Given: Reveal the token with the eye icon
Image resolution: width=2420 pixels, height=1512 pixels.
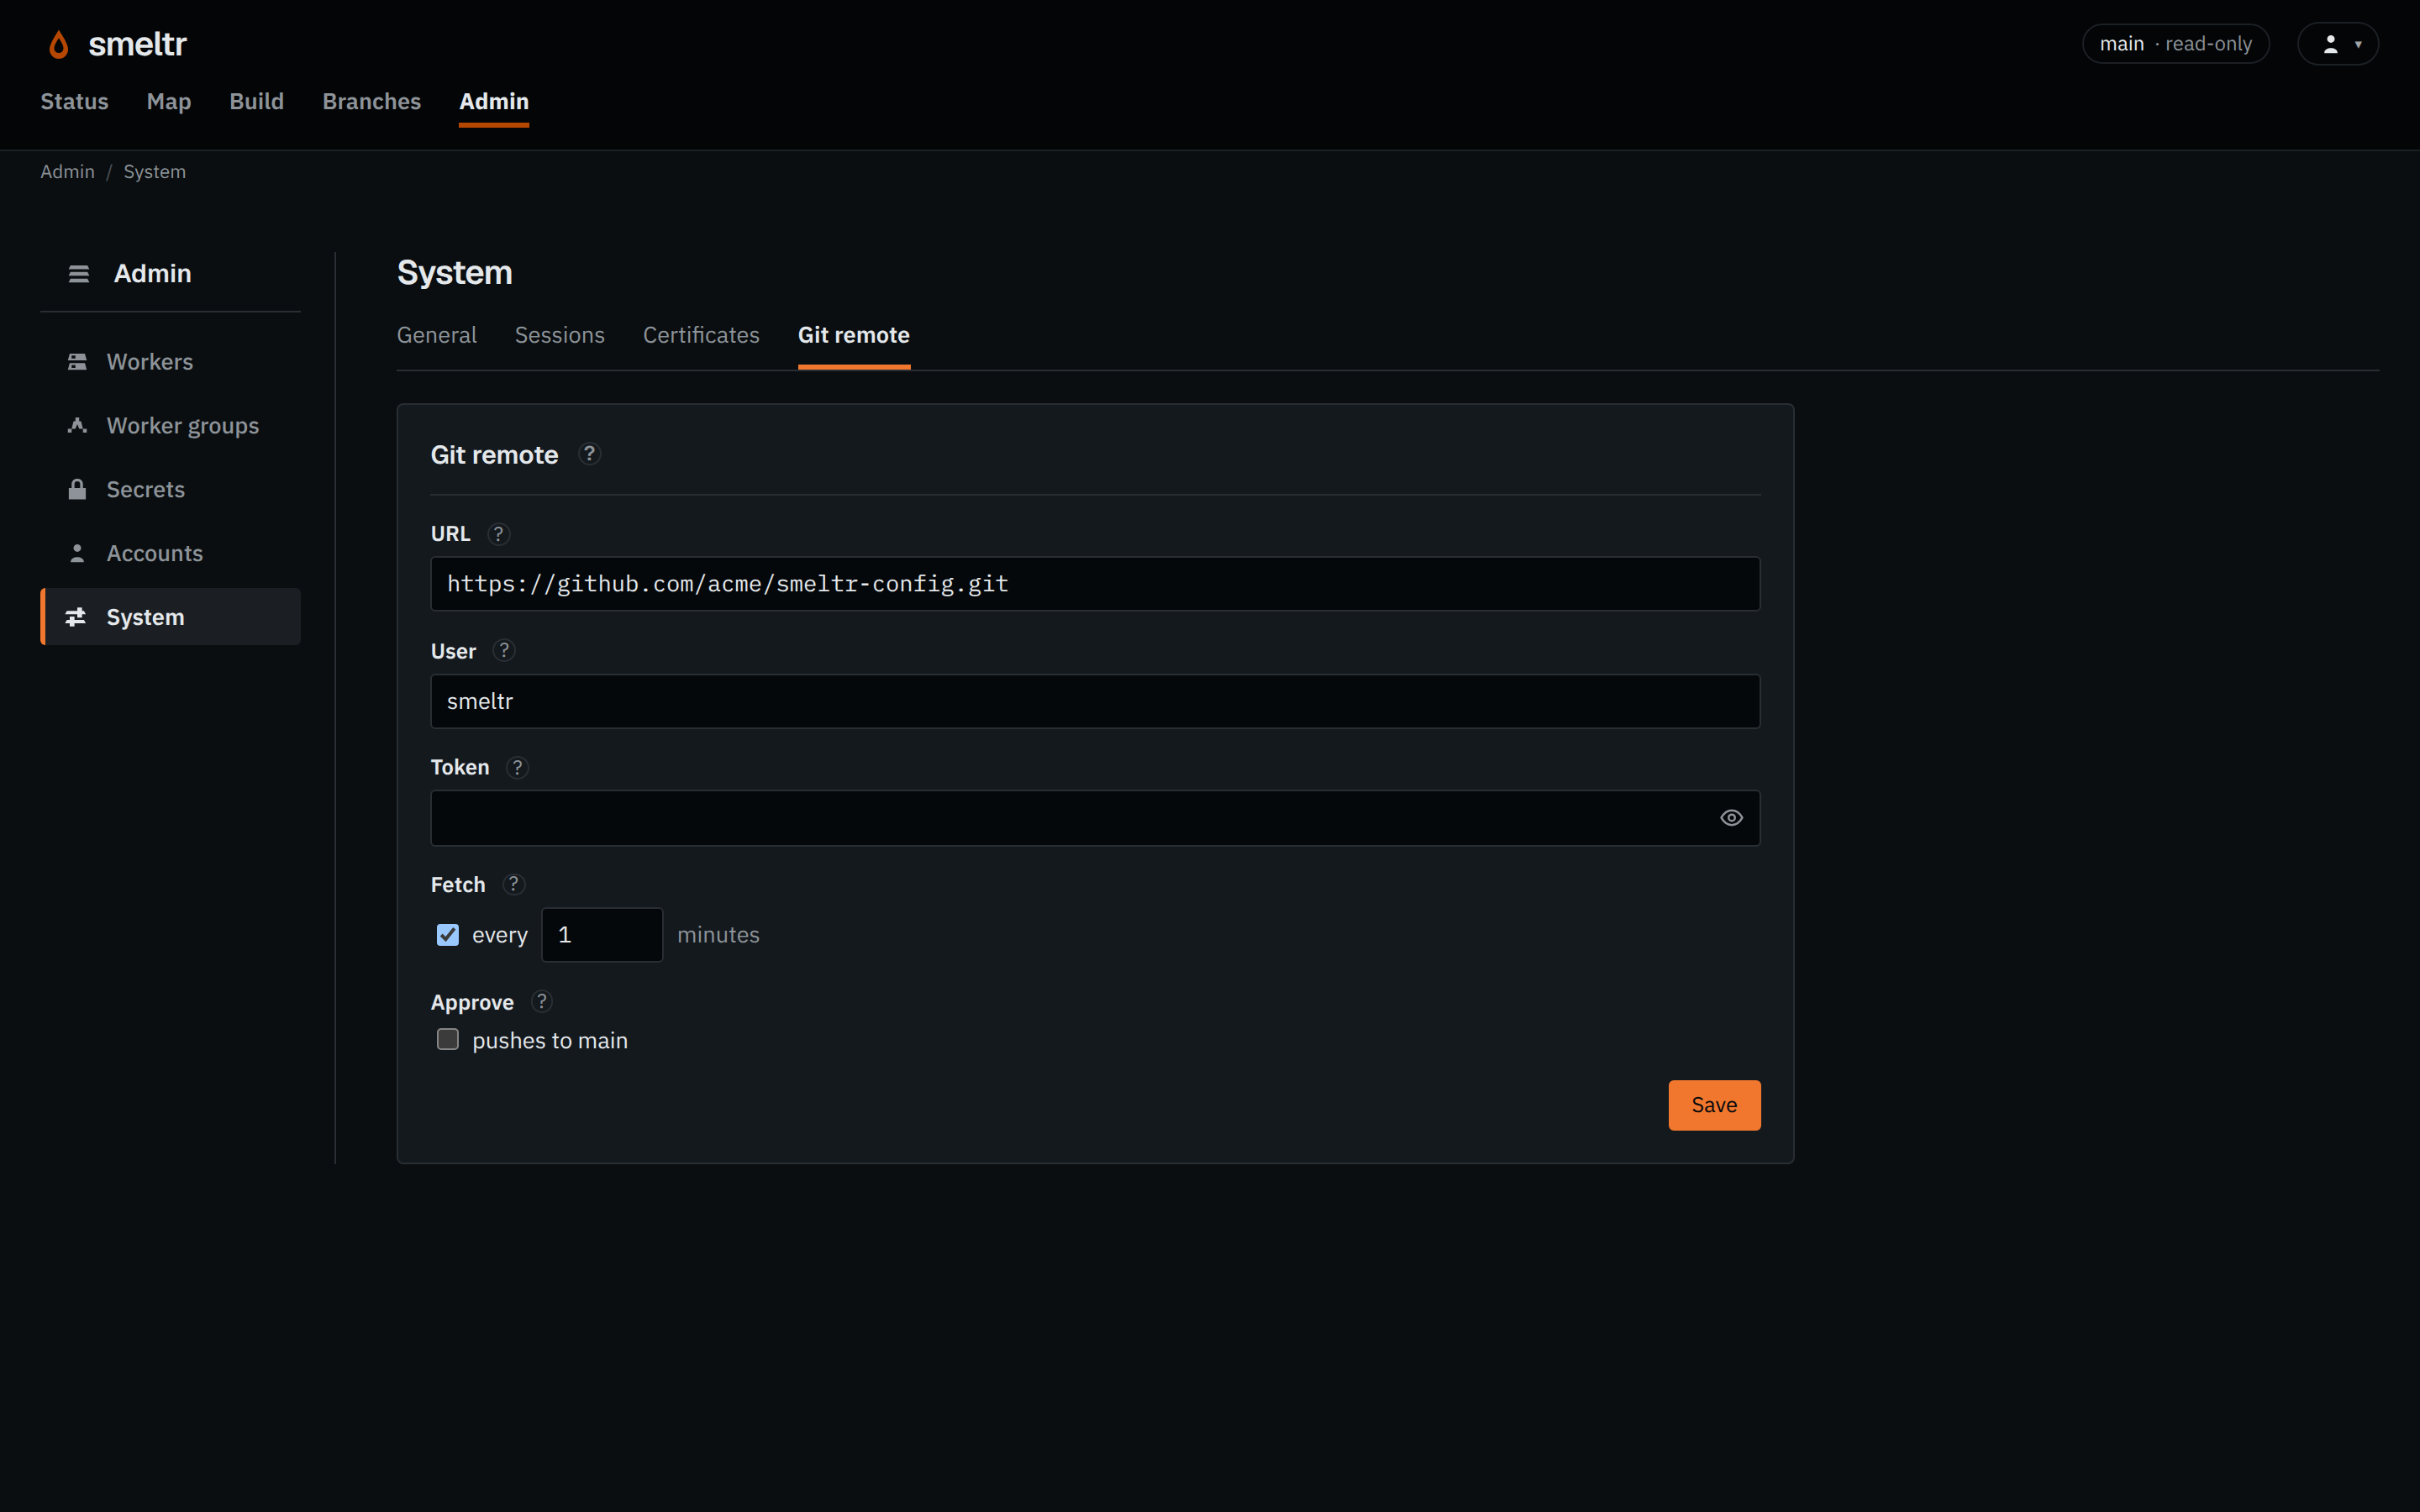Looking at the screenshot, I should click(x=1731, y=818).
